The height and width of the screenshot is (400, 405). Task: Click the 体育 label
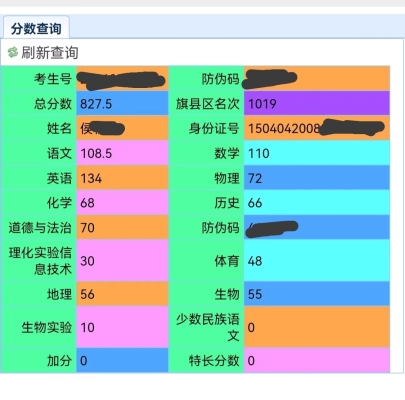pyautogui.click(x=227, y=261)
